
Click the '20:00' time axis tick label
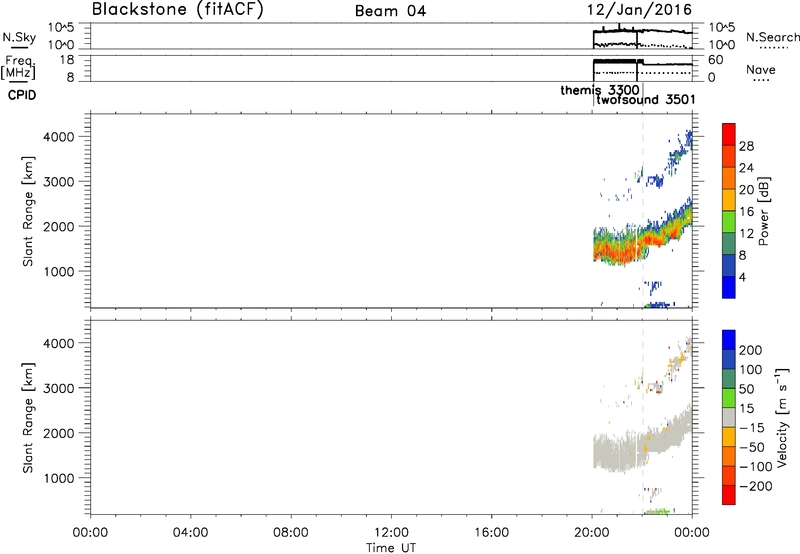[x=592, y=533]
